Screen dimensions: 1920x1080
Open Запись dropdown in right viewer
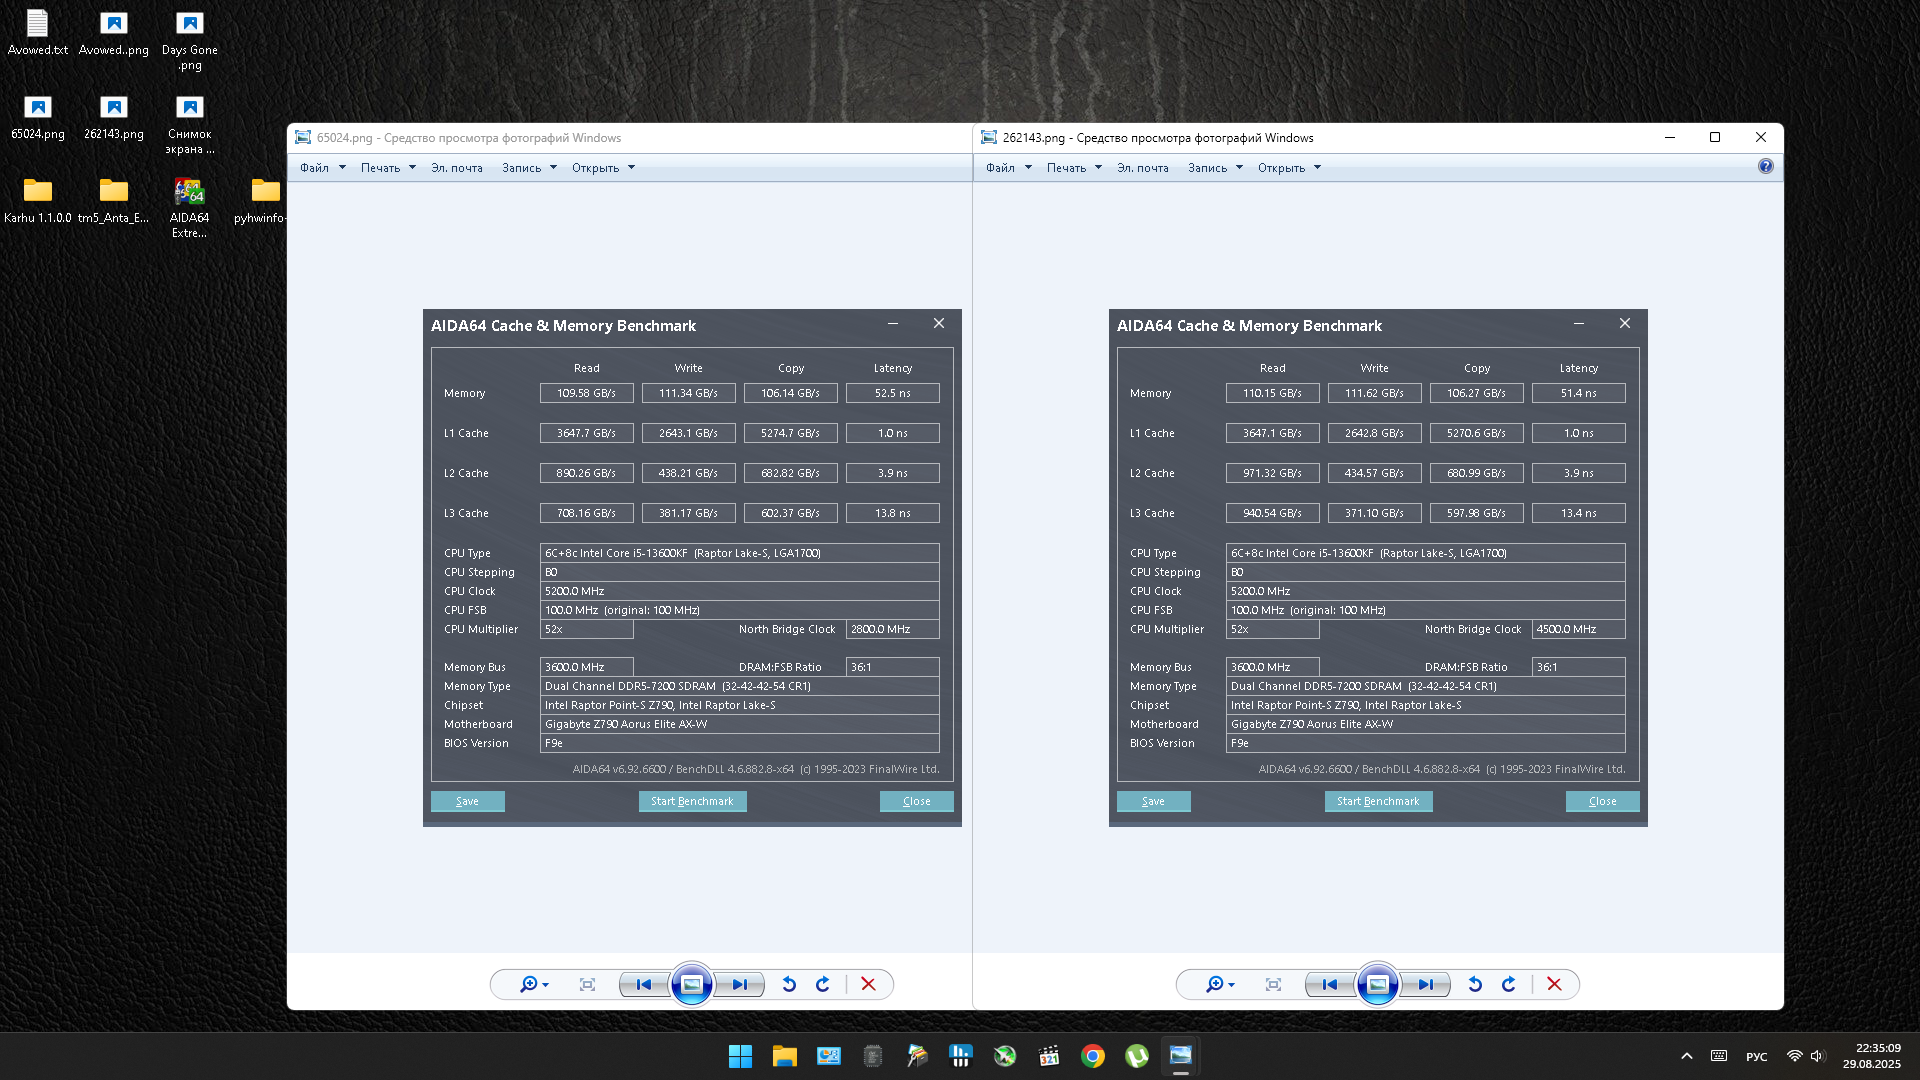tap(1214, 168)
